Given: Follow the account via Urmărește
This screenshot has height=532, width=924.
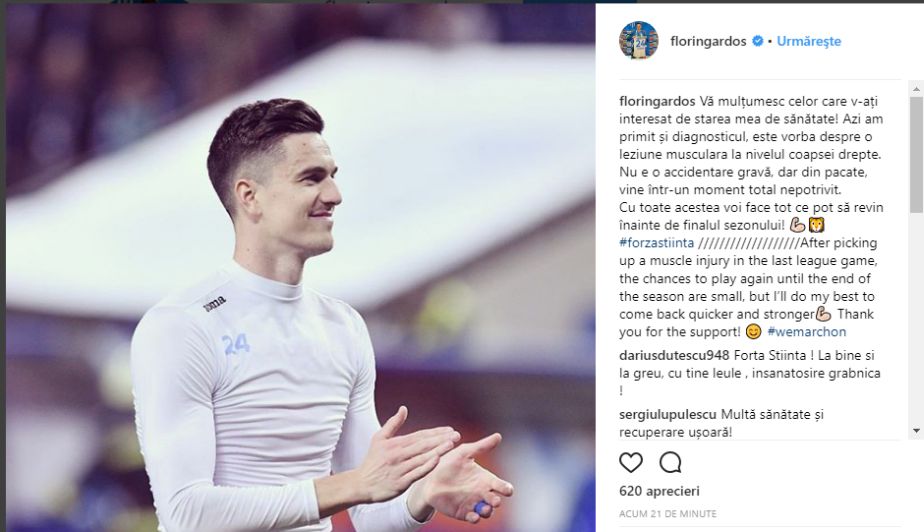Looking at the screenshot, I should [808, 41].
